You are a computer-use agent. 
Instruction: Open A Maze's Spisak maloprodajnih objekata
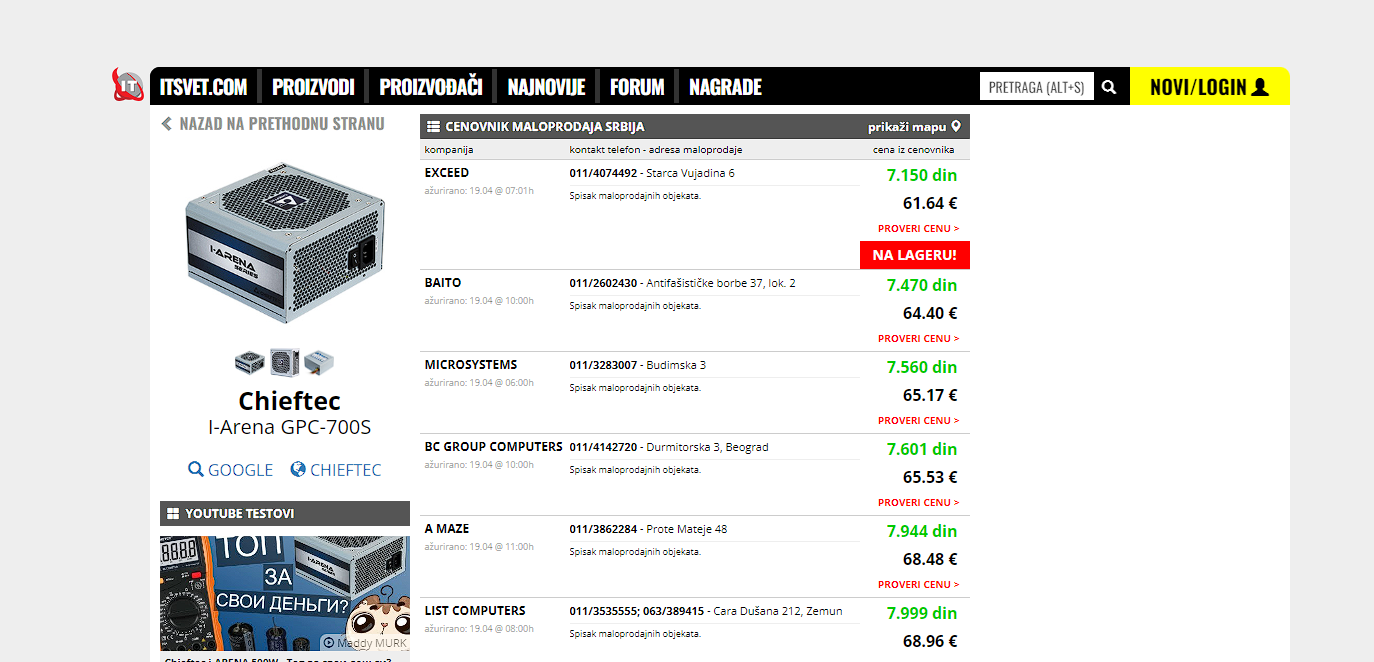(635, 552)
